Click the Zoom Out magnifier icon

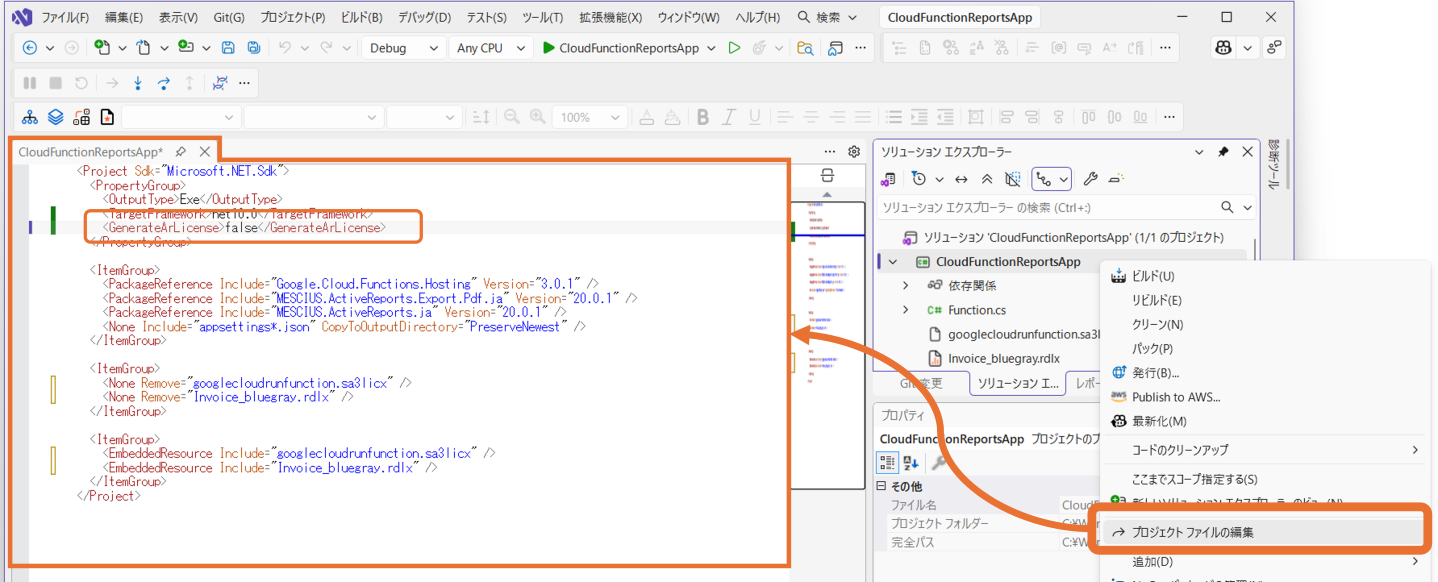[x=512, y=117]
